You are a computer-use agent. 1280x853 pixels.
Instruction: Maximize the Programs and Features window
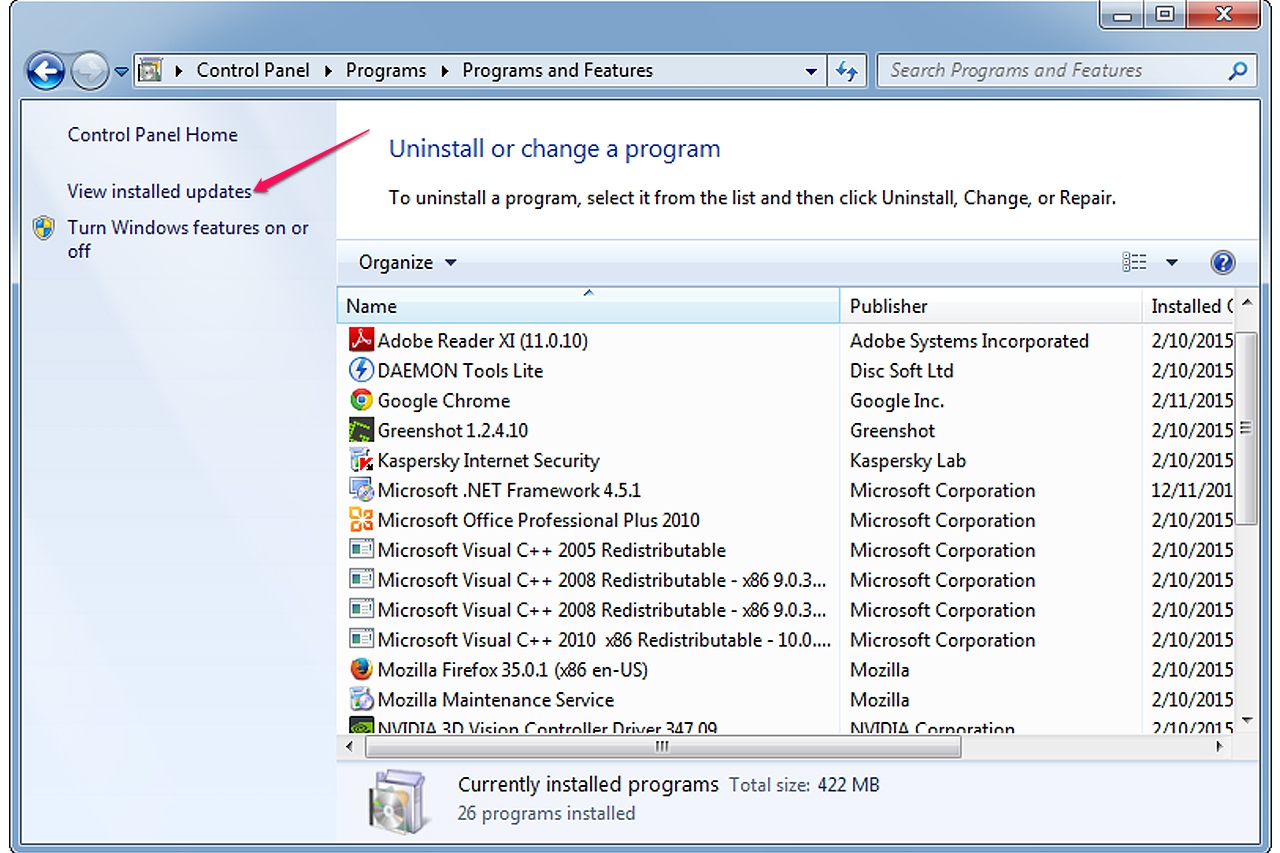click(x=1163, y=13)
